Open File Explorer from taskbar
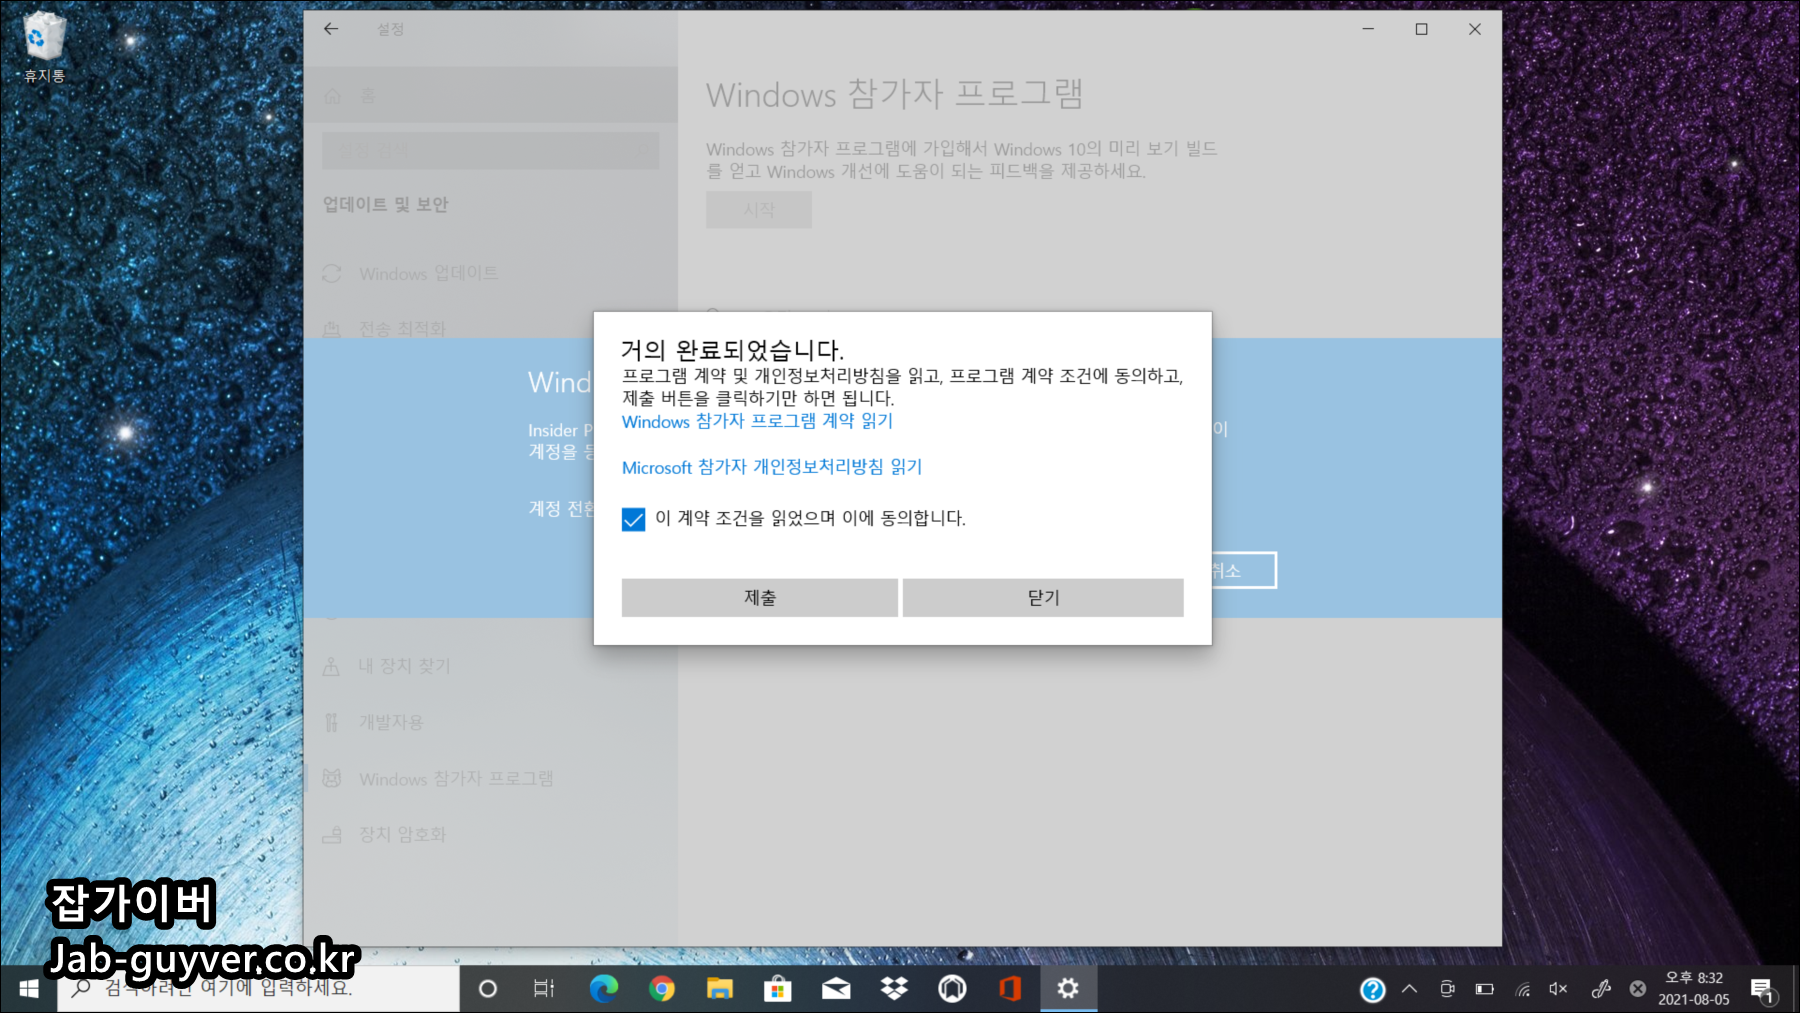 pos(719,989)
